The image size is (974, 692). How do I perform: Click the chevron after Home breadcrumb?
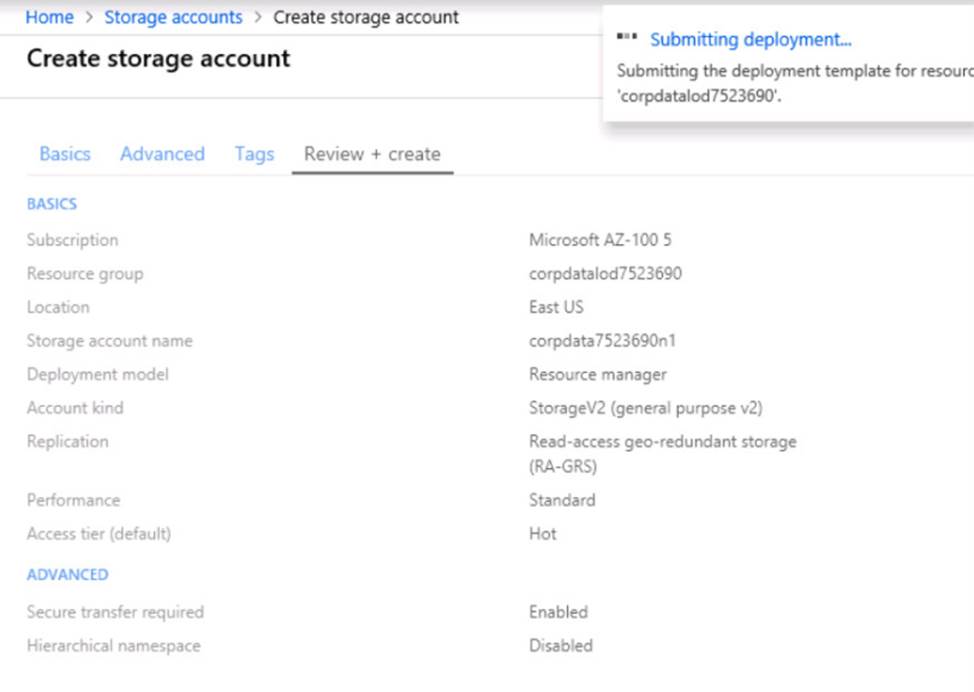coord(89,18)
